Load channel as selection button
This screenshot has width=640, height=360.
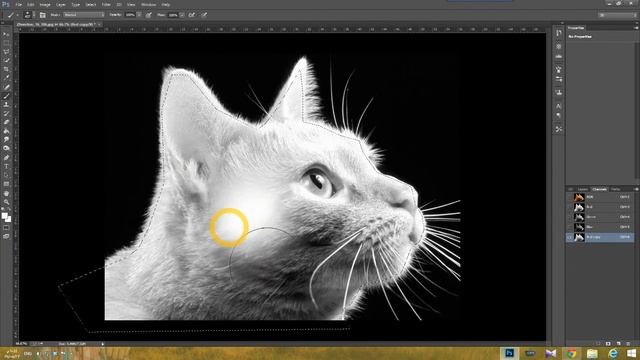598,344
